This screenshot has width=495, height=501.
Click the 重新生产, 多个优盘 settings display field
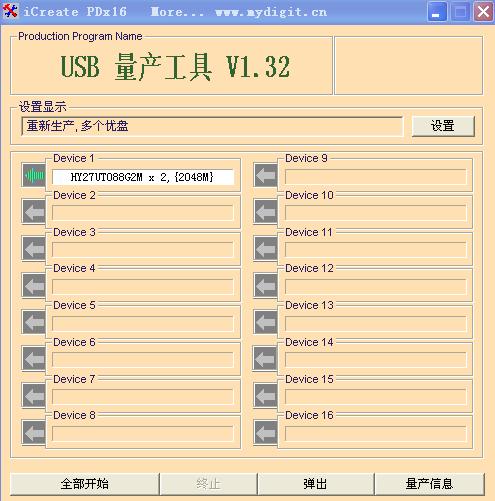click(212, 126)
